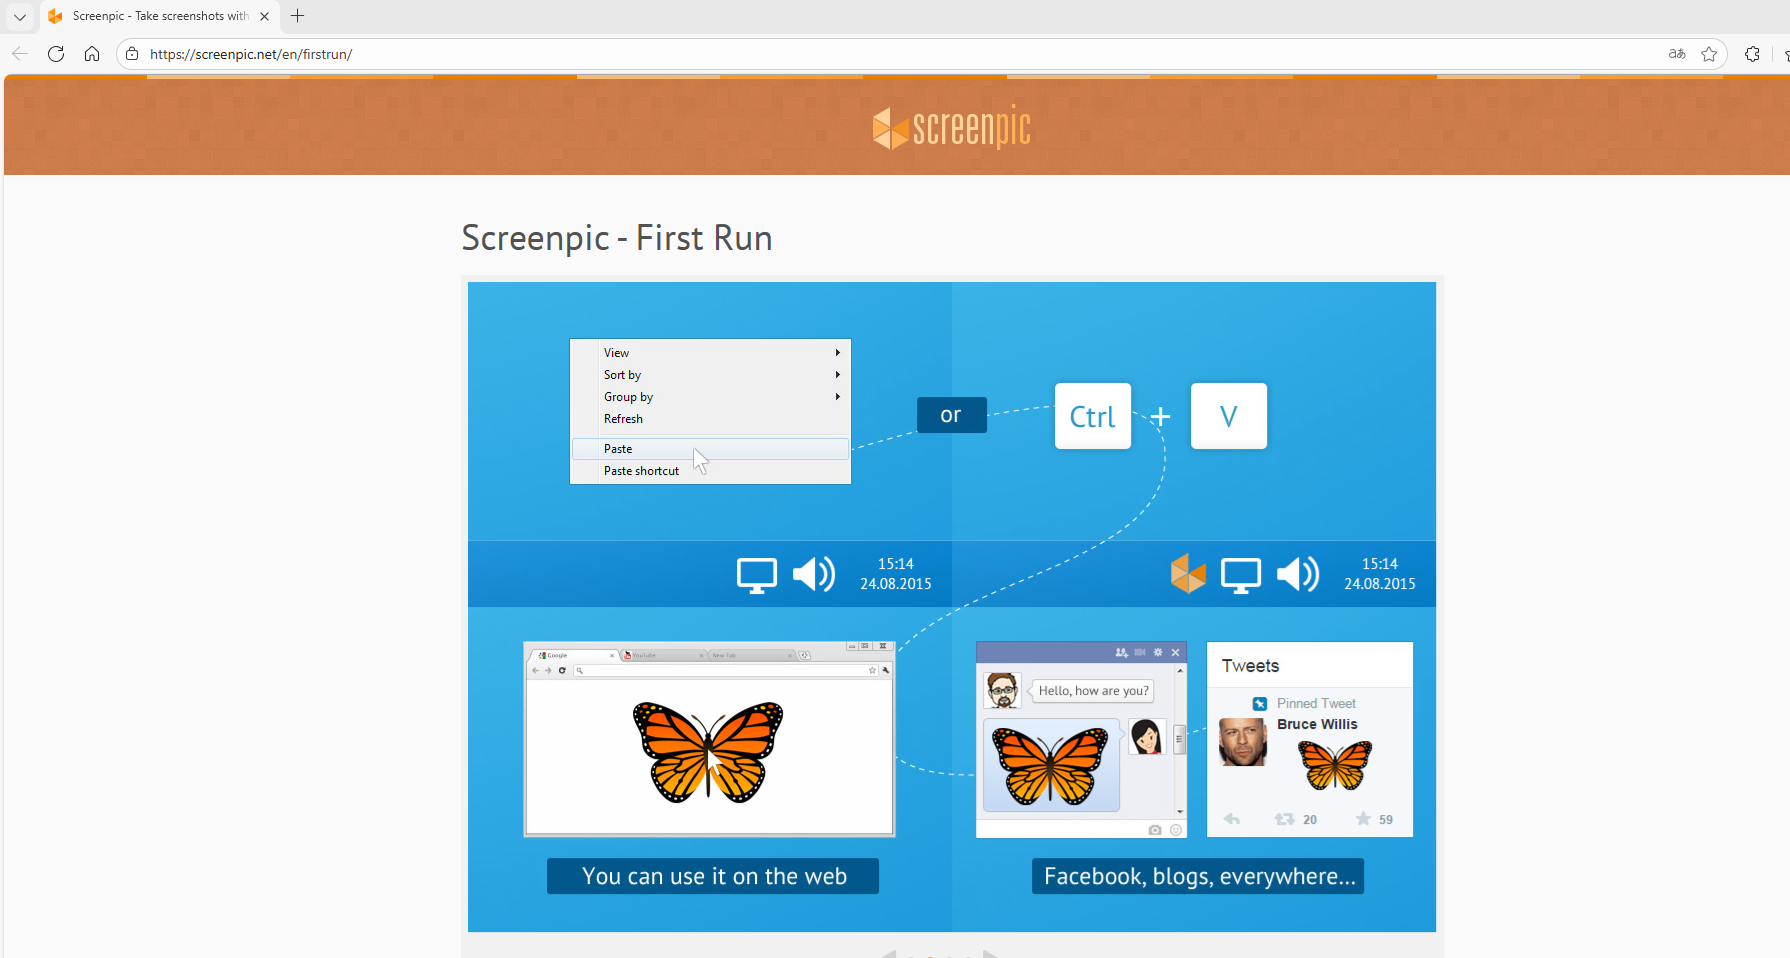
Task: Open the tab search chevron
Action: [x=20, y=16]
